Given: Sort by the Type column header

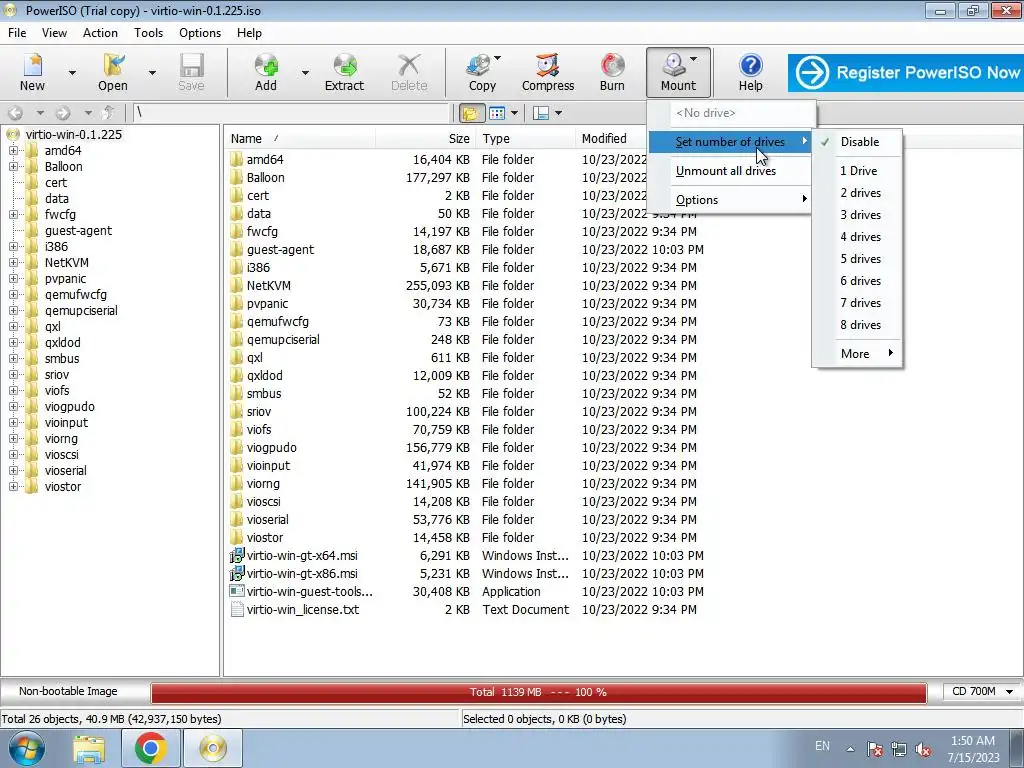Looking at the screenshot, I should [526, 138].
